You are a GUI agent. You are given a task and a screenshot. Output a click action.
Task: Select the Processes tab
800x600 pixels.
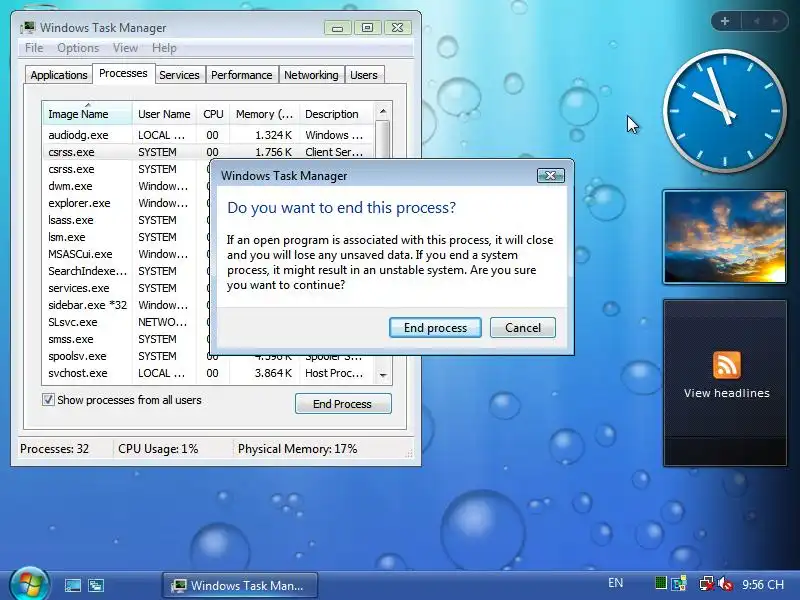tap(123, 73)
